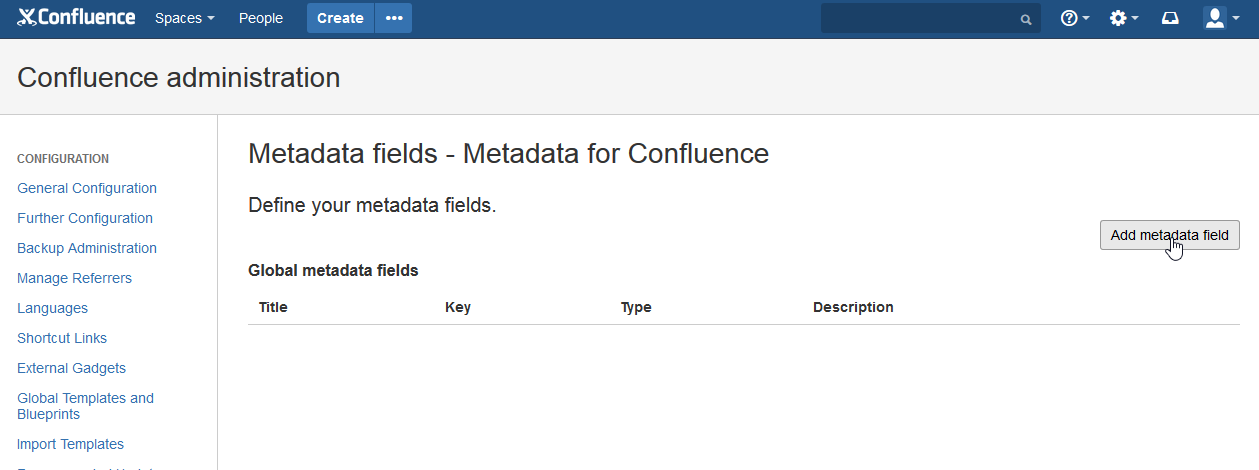Click the blue Create button
This screenshot has width=1259, height=470.
(x=340, y=18)
